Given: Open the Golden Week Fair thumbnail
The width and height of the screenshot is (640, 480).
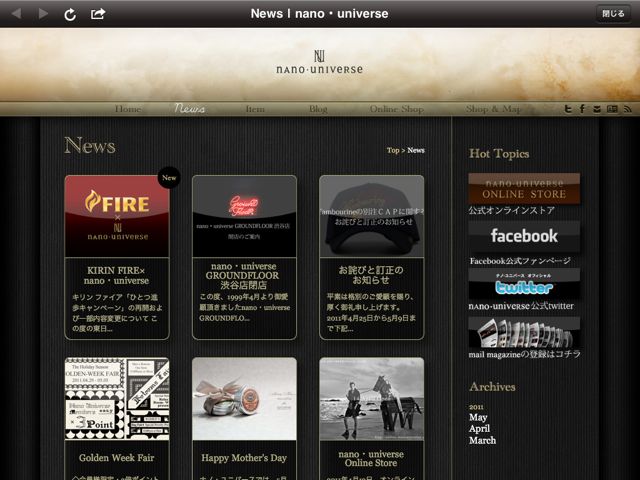Looking at the screenshot, I should coord(117,399).
